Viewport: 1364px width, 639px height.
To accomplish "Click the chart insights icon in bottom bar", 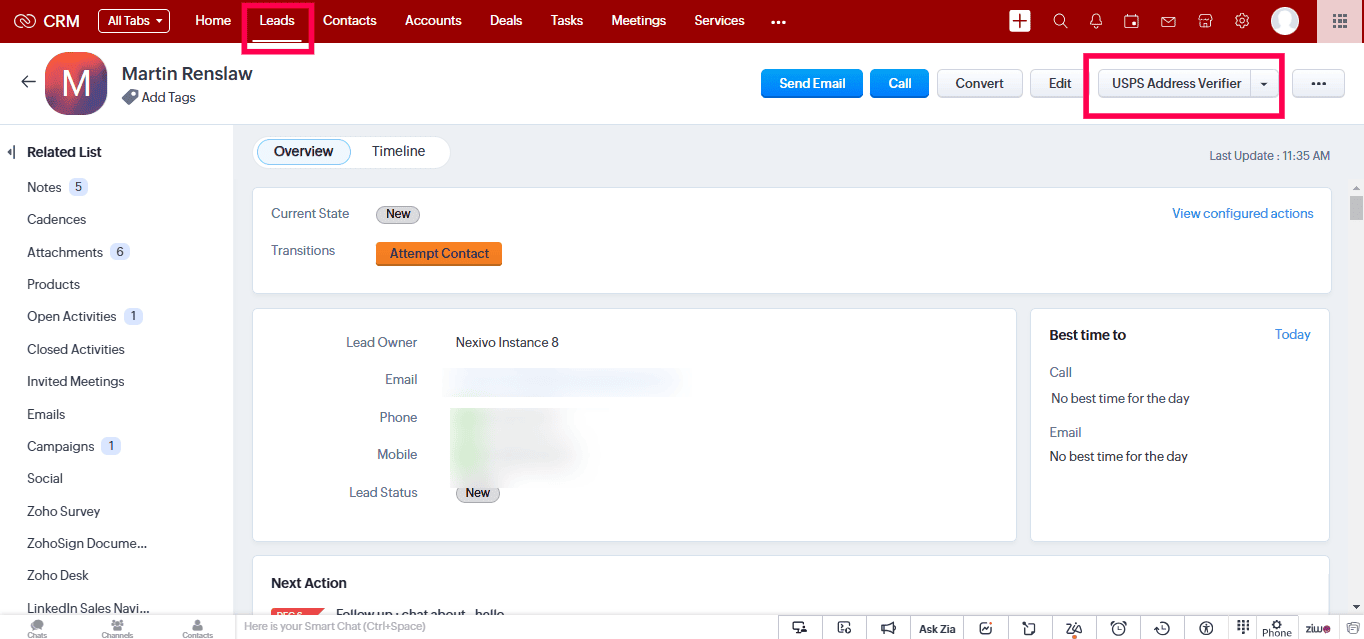I will click(x=985, y=628).
